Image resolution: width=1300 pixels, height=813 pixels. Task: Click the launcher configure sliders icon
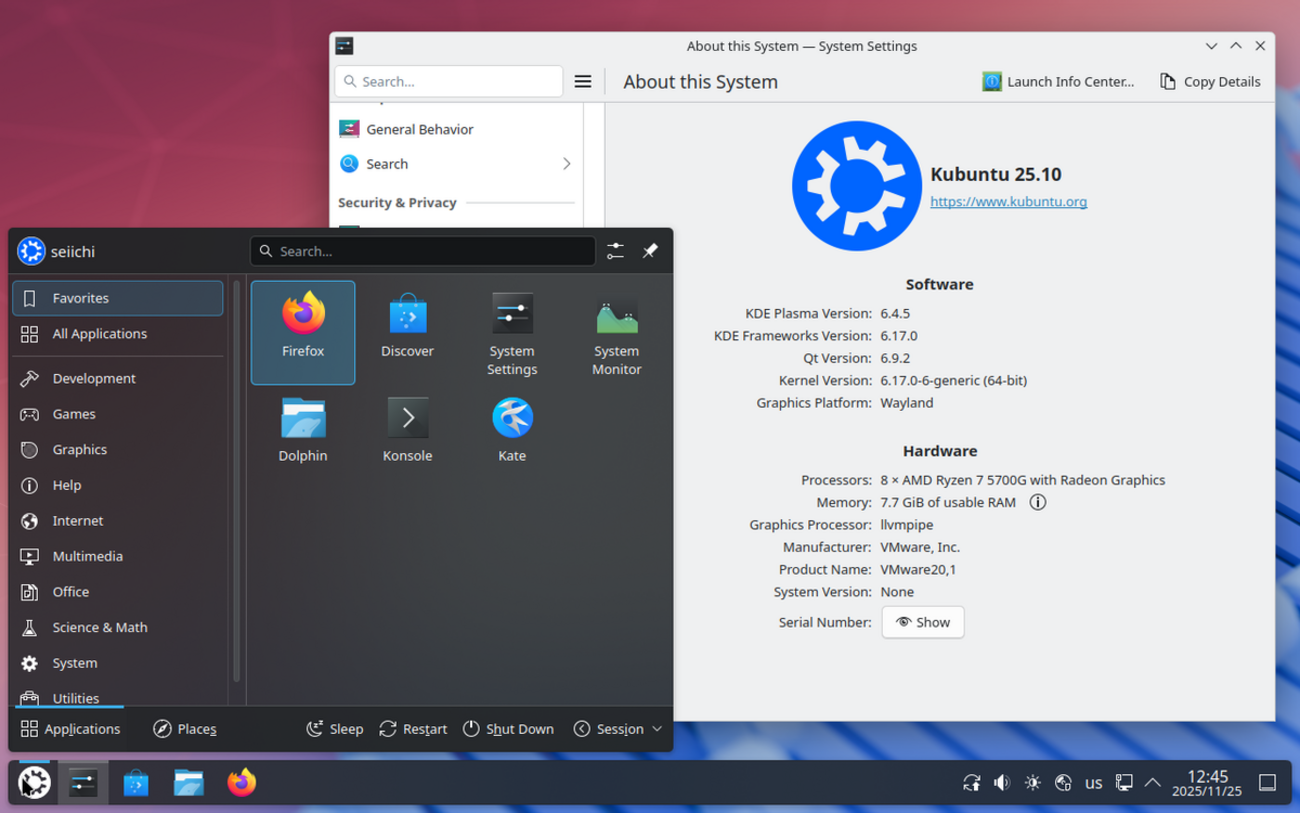pyautogui.click(x=615, y=251)
